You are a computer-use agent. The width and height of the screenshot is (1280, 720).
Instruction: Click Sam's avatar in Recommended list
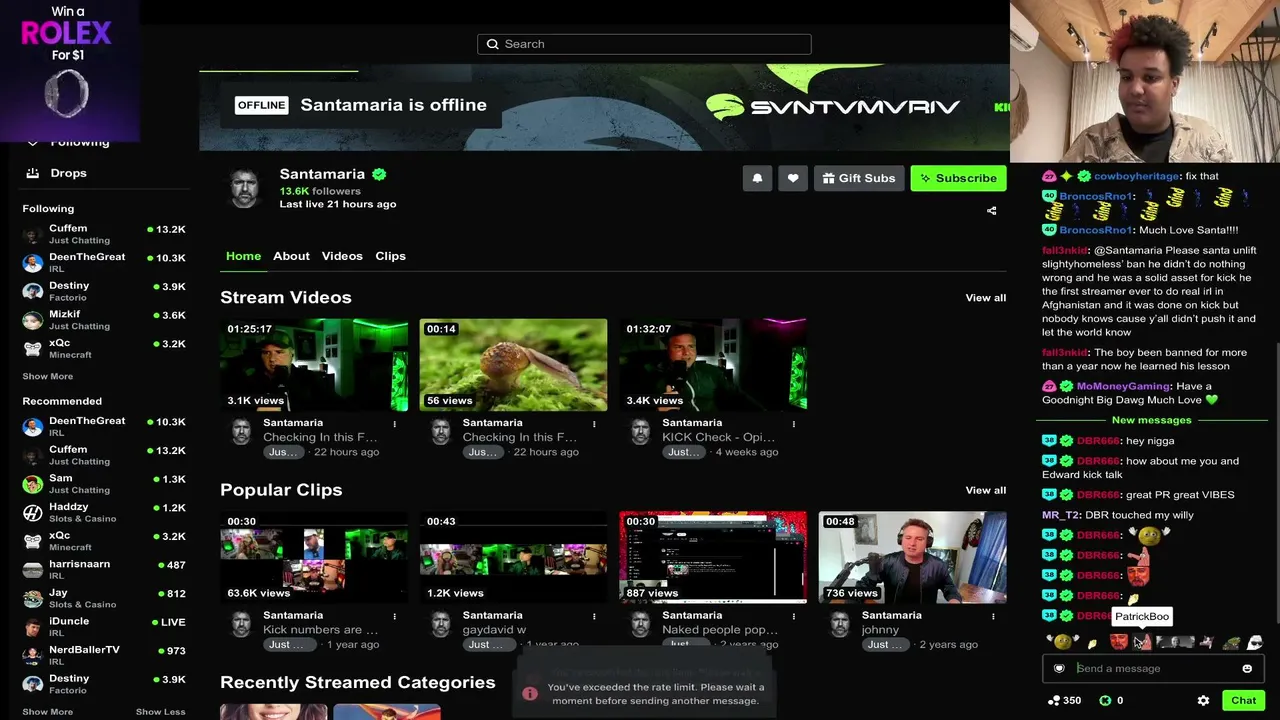[x=32, y=484]
